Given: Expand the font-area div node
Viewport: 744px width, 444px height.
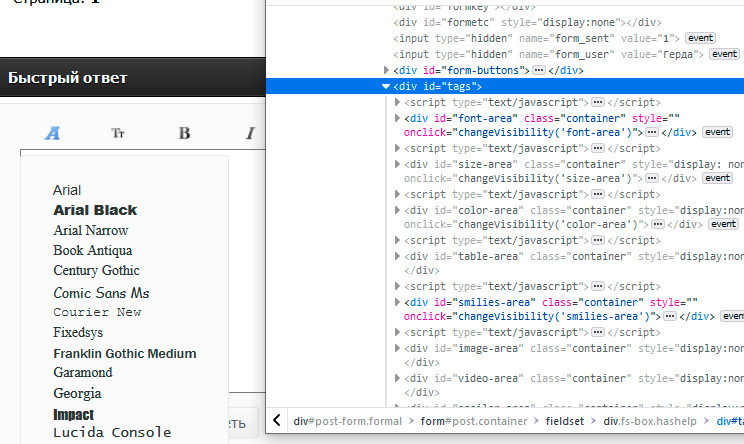Looking at the screenshot, I should coord(398,117).
